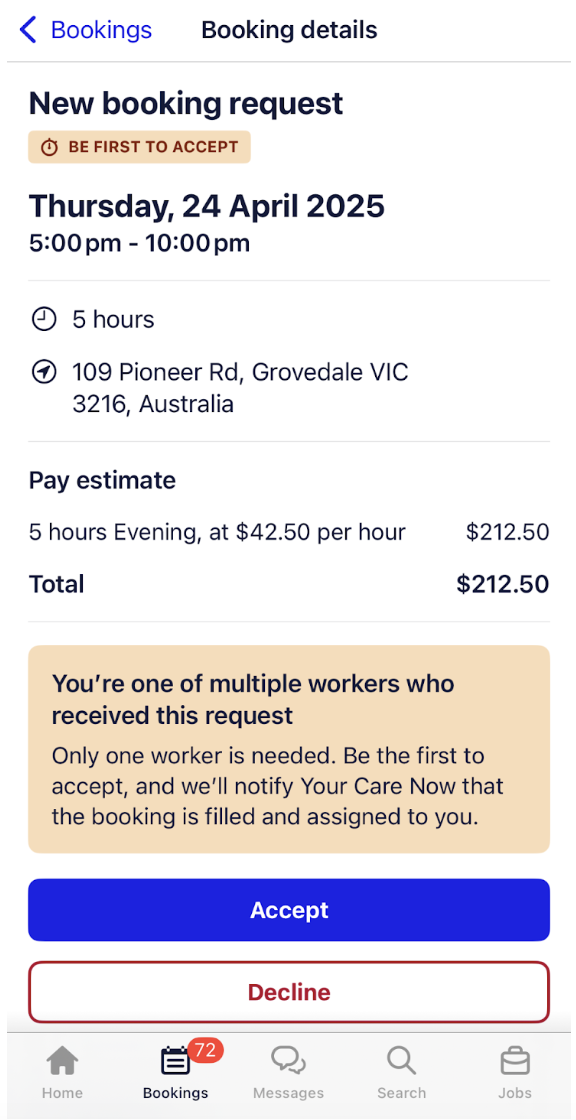576x1120 pixels.
Task: Tap the BE FIRST TO ACCEPT badge
Action: click(x=139, y=147)
